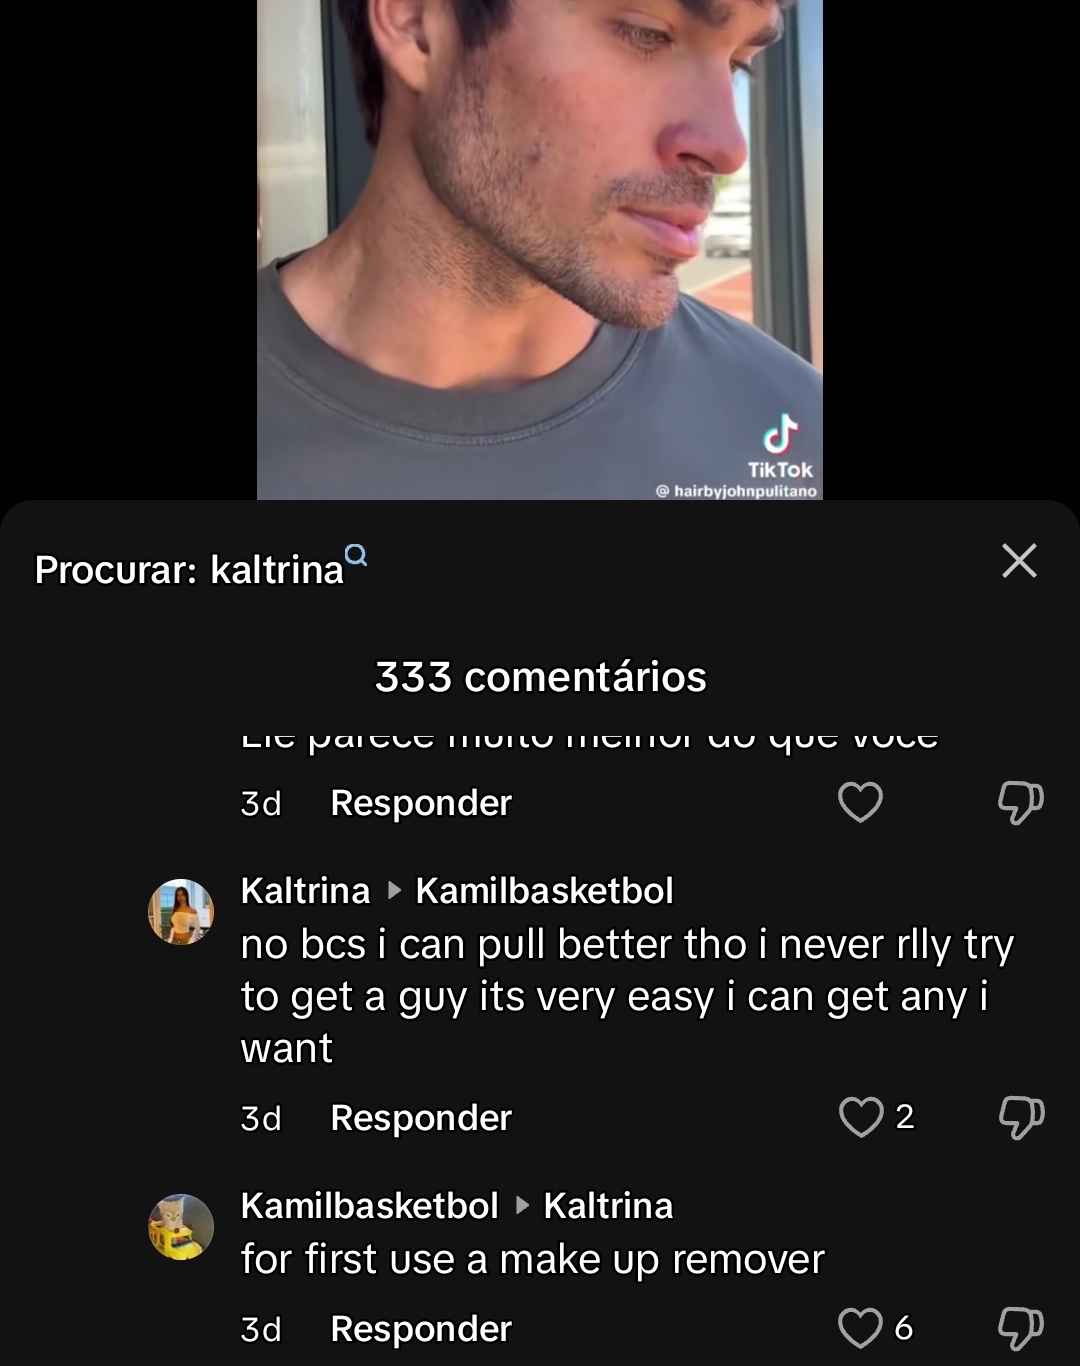Like Kaltrina's comment with 2 likes

click(861, 1117)
